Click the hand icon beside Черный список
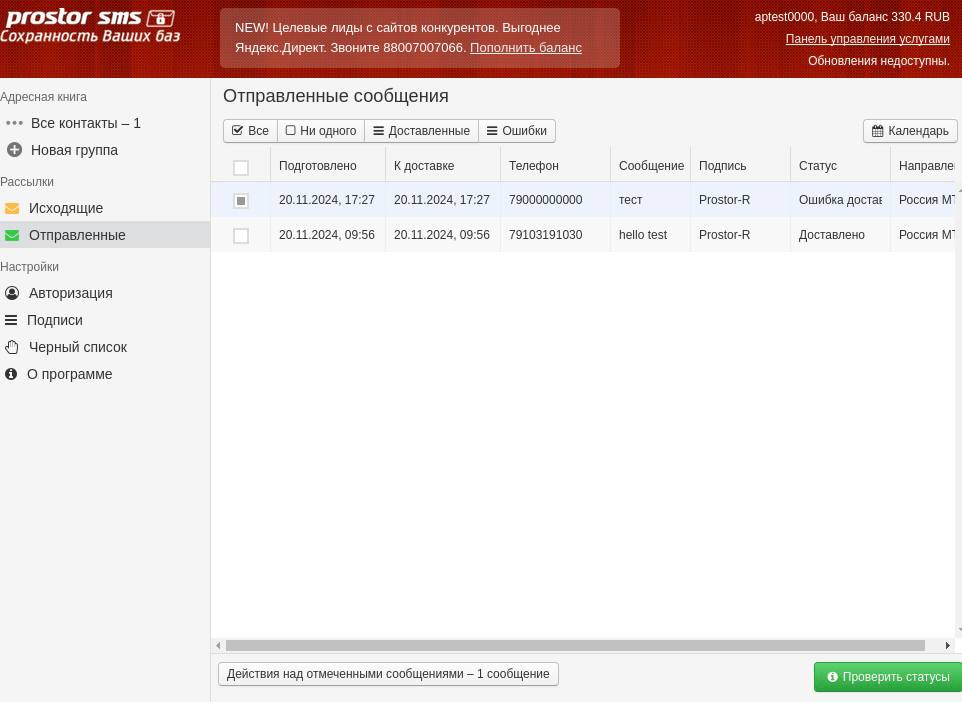 (x=12, y=347)
